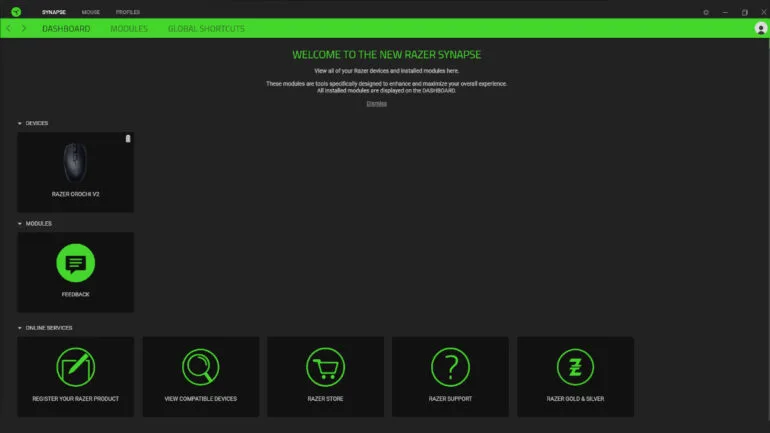Collapse the Modules section
The height and width of the screenshot is (433, 770).
[x=20, y=223]
